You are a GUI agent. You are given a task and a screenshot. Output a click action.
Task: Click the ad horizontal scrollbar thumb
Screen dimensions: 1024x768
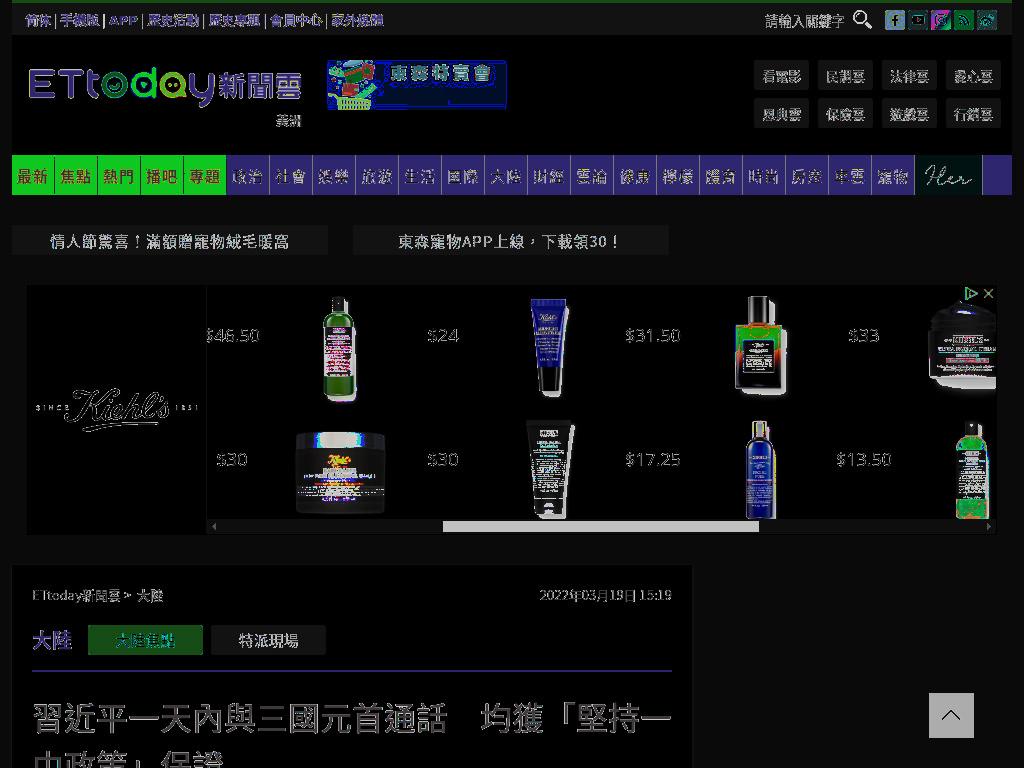601,526
